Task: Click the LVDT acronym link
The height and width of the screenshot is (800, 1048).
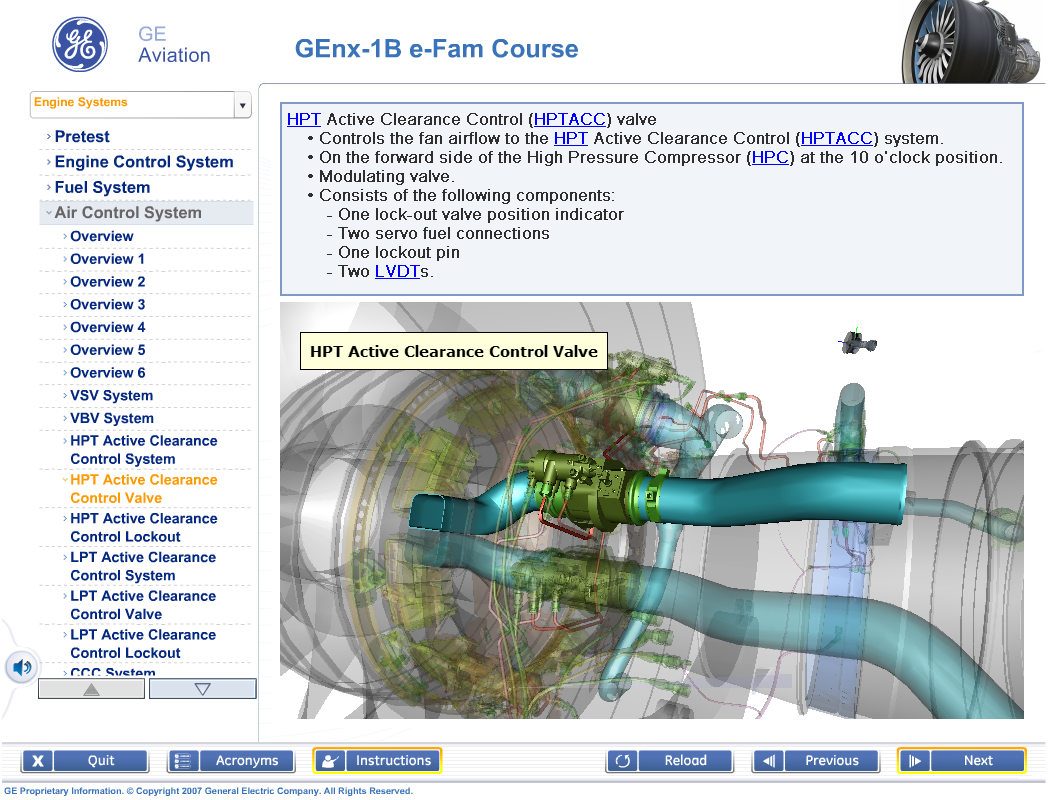Action: 397,271
